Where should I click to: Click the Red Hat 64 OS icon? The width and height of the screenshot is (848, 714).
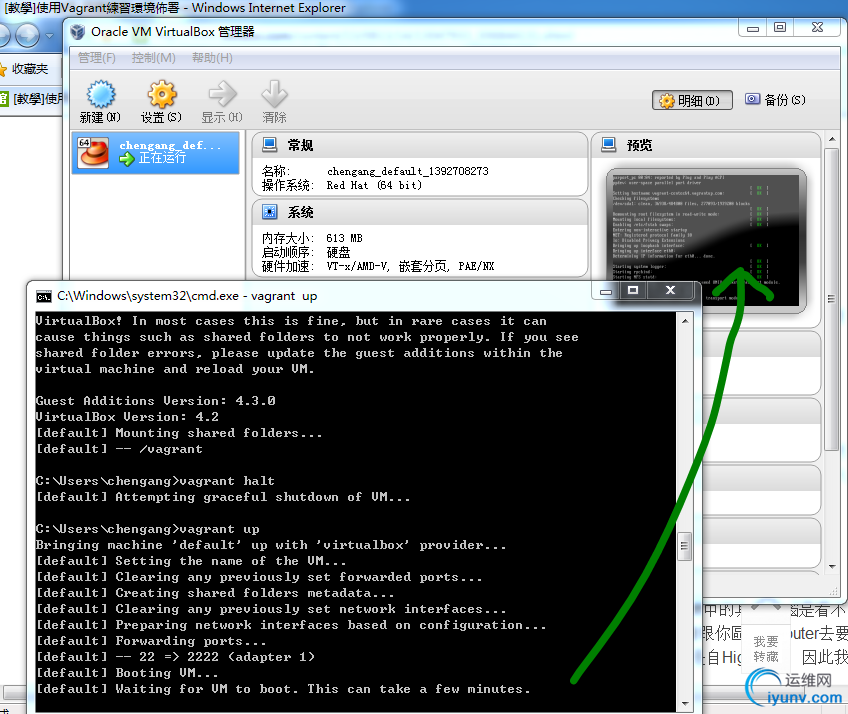pos(92,153)
